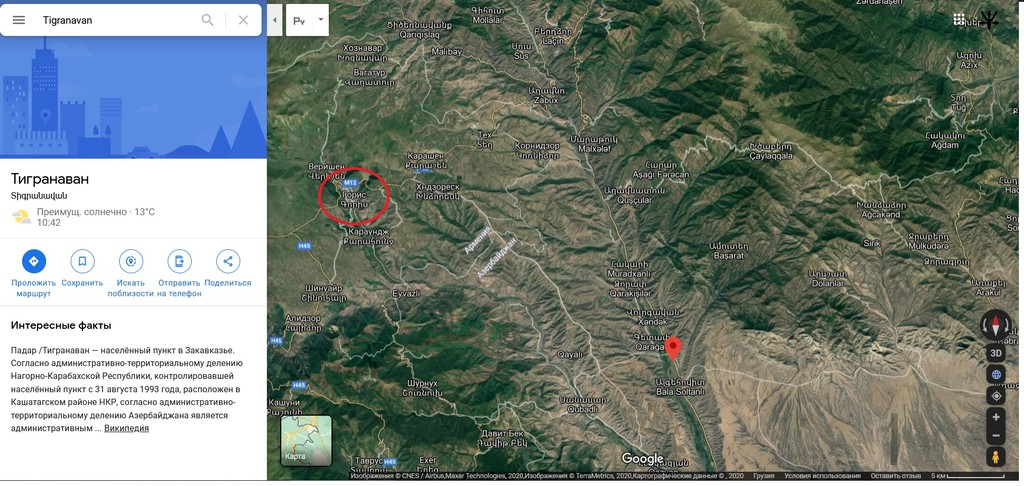Collapse the side panel with the arrow
Viewport: 1024px width, 486px height.
click(274, 20)
